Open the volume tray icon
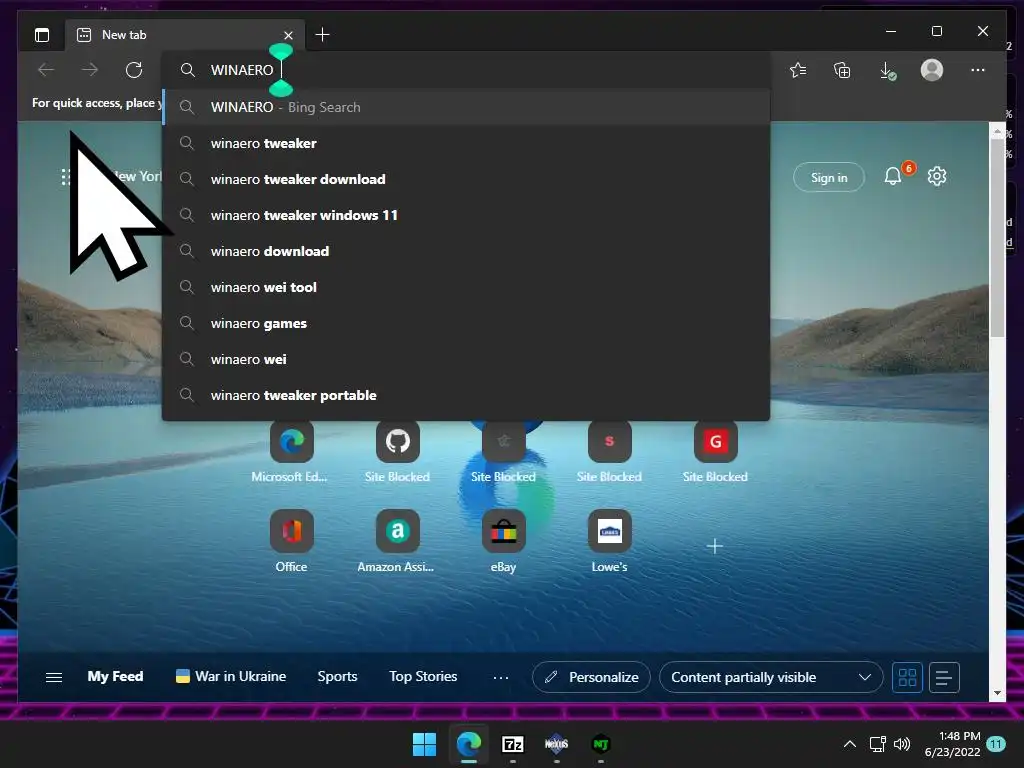This screenshot has height=768, width=1024. [x=902, y=744]
